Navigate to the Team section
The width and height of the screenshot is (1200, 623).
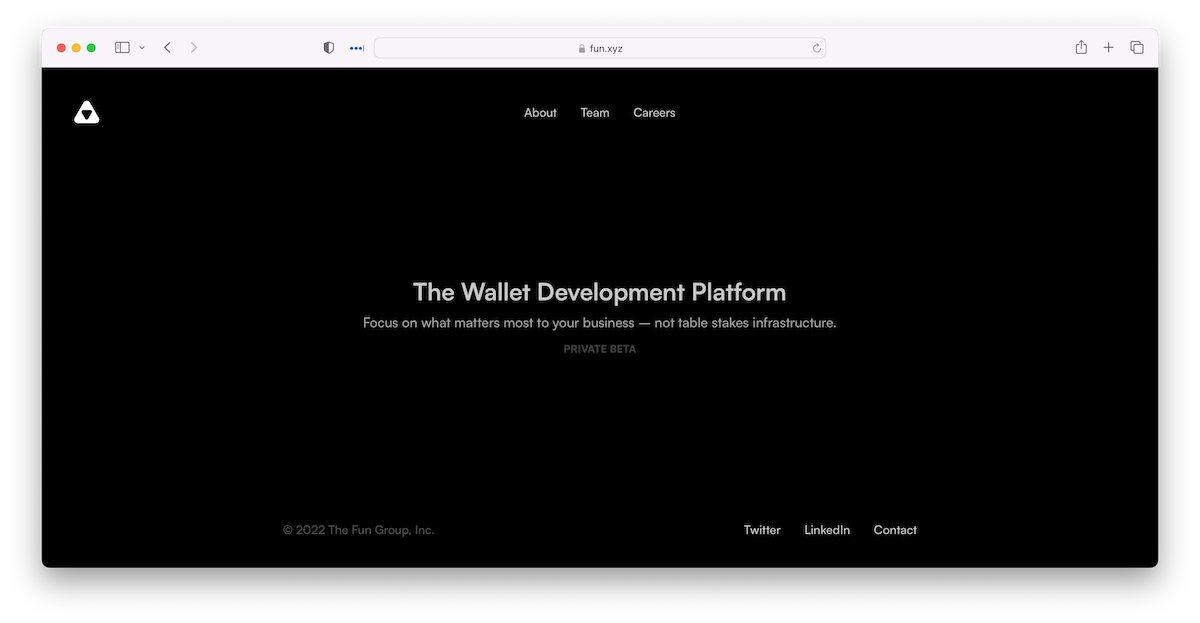tap(595, 113)
